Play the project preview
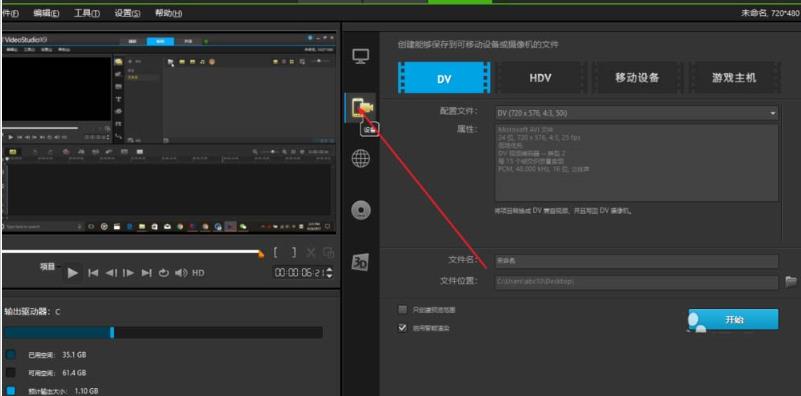 click(x=73, y=273)
